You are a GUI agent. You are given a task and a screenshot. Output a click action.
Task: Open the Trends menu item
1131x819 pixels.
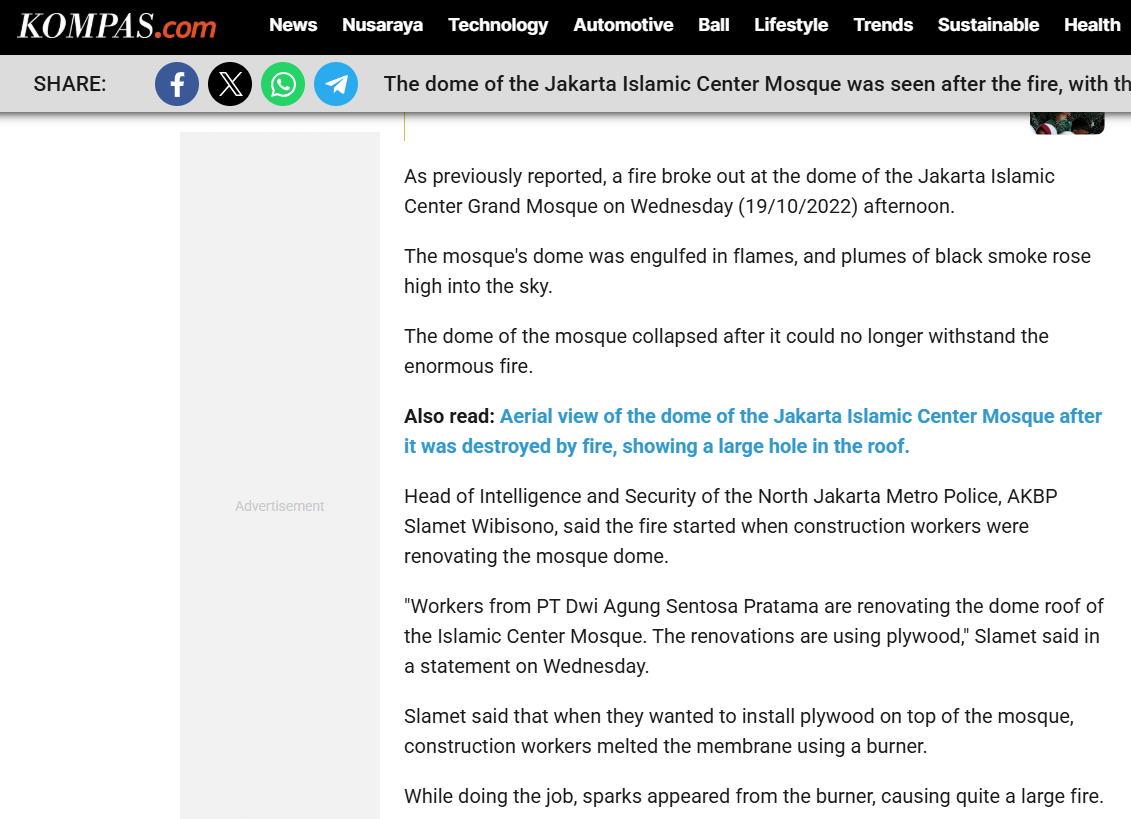[x=883, y=25]
